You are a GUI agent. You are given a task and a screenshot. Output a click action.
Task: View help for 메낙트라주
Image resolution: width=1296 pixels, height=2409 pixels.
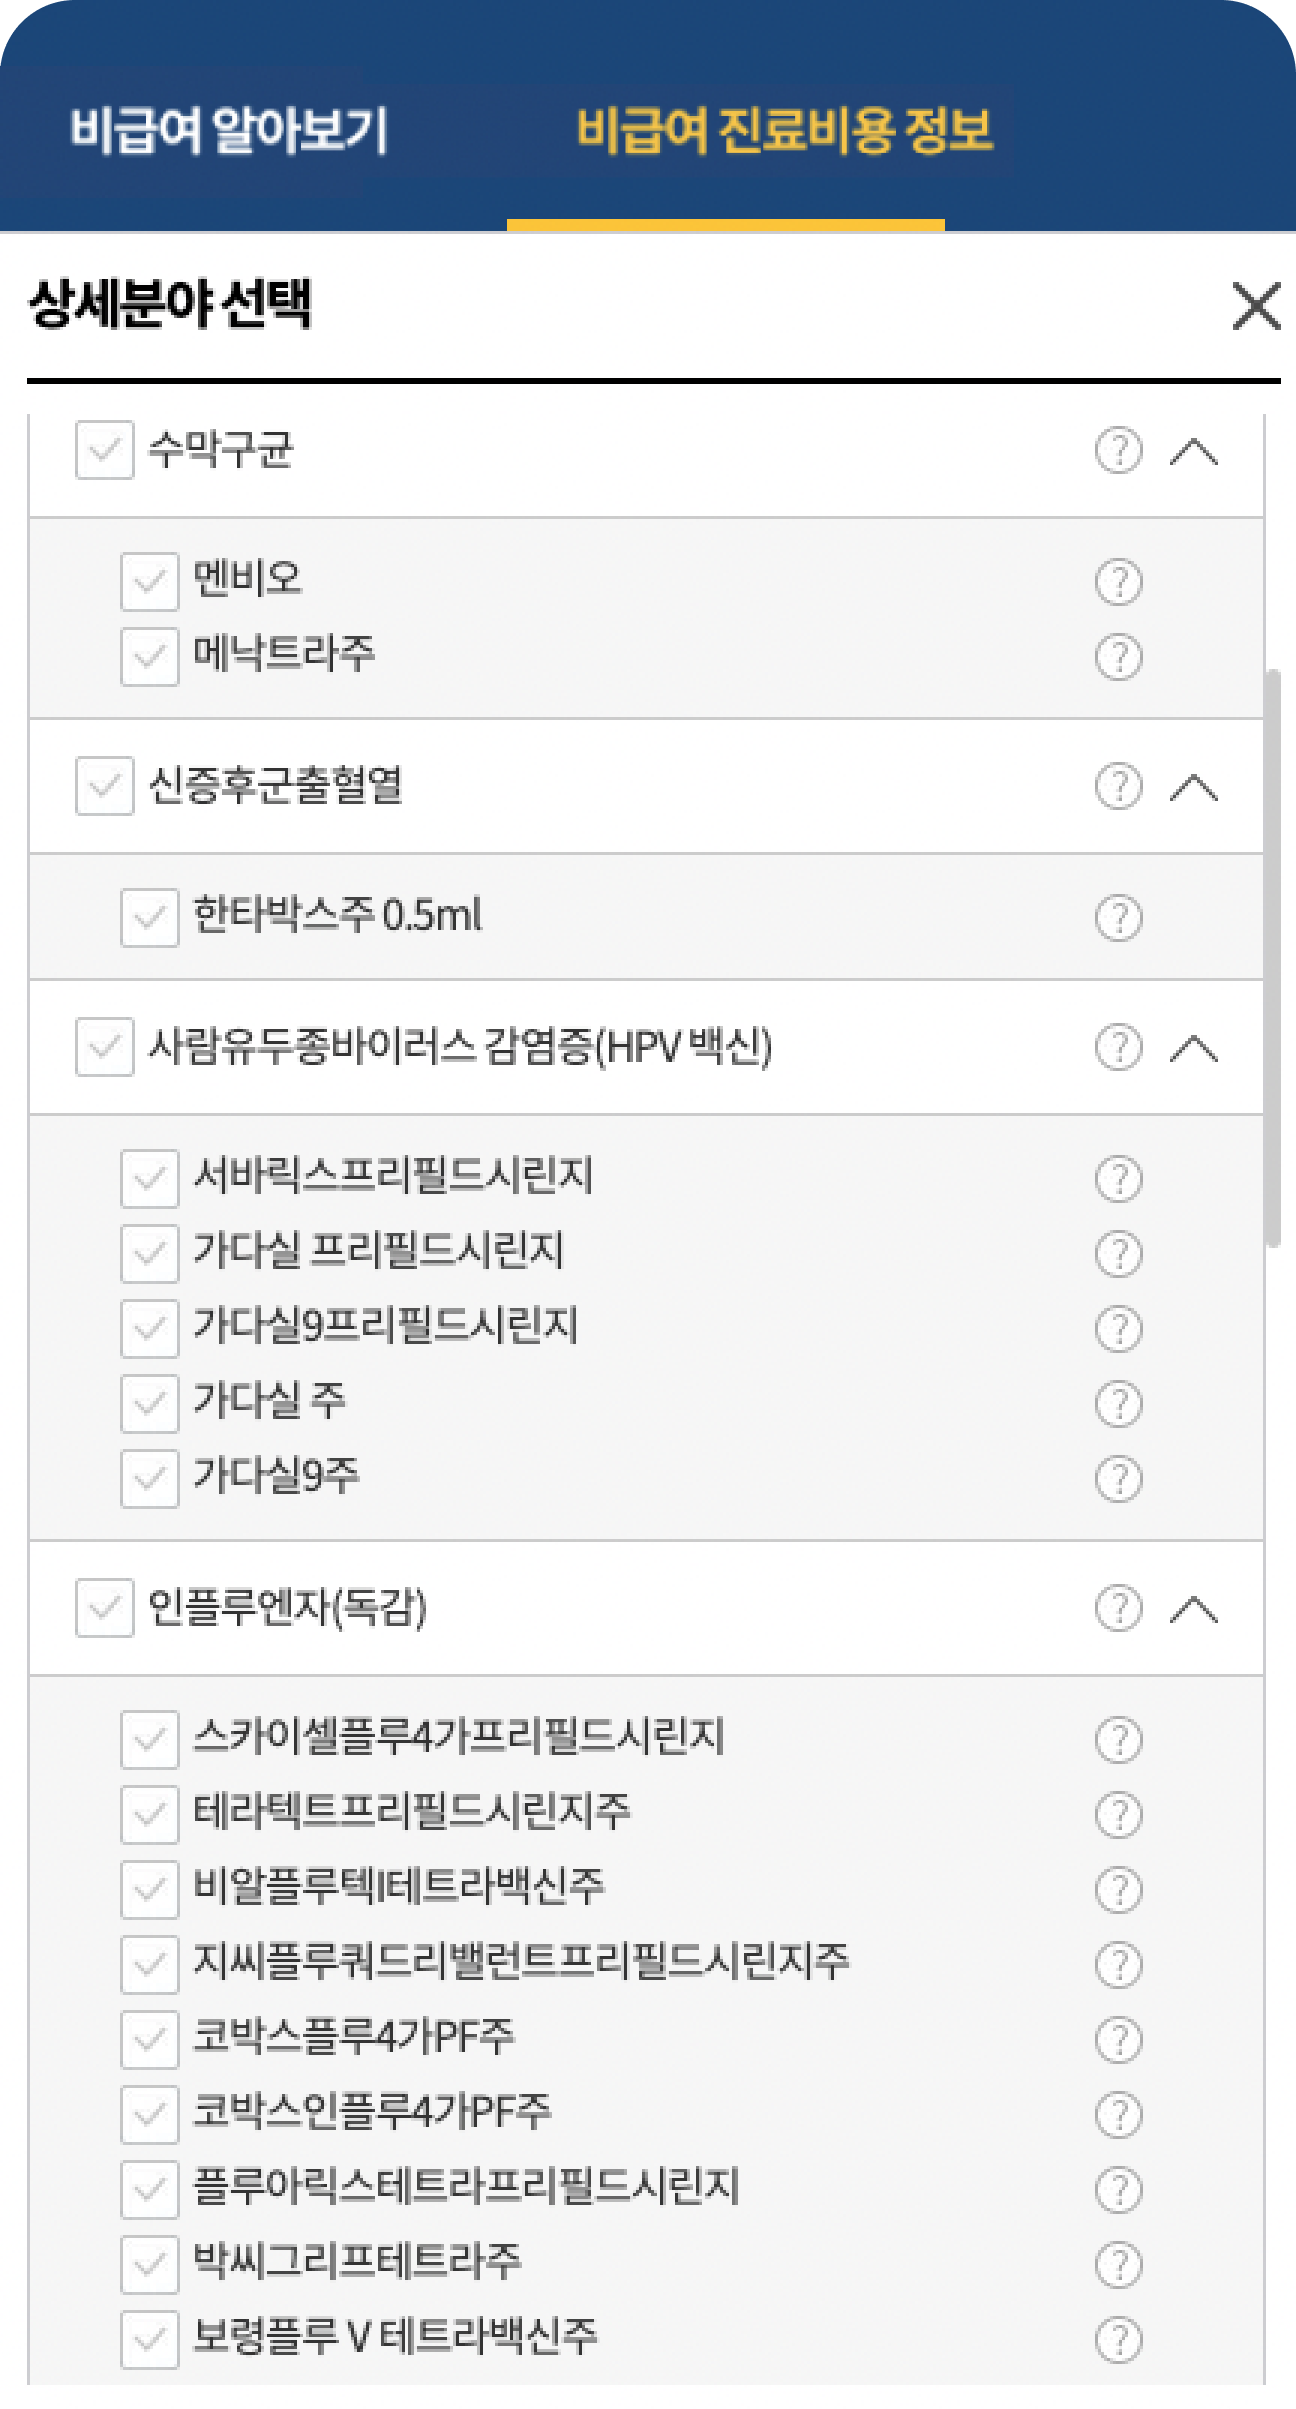[1117, 657]
